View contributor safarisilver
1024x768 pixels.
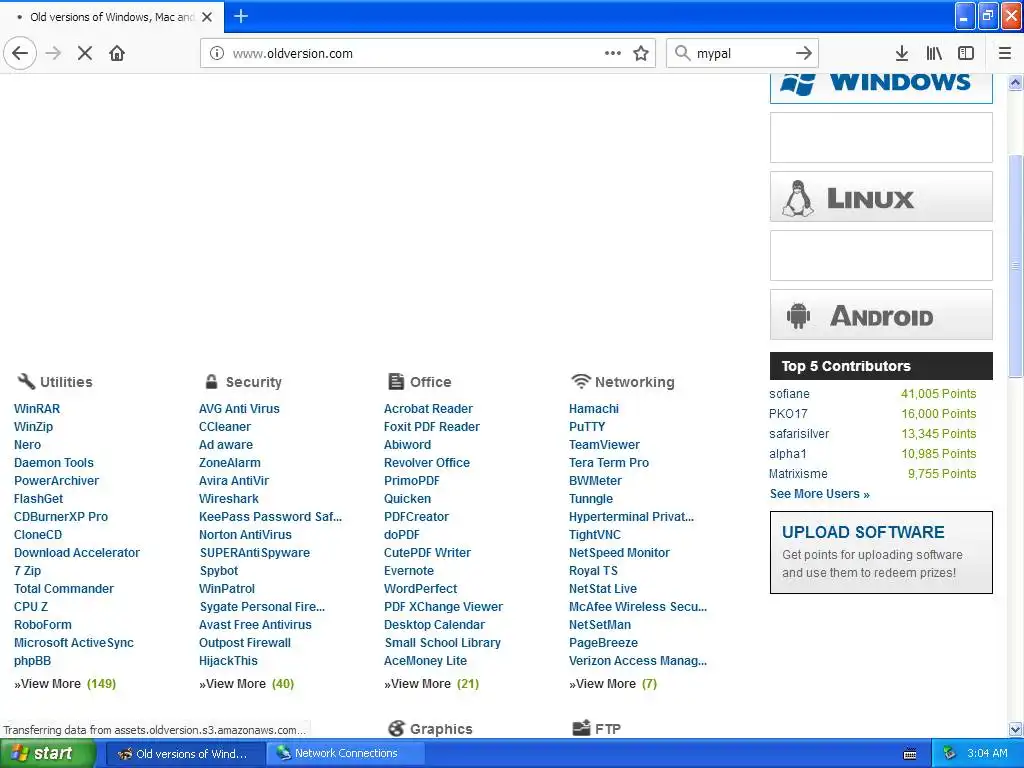click(x=799, y=434)
